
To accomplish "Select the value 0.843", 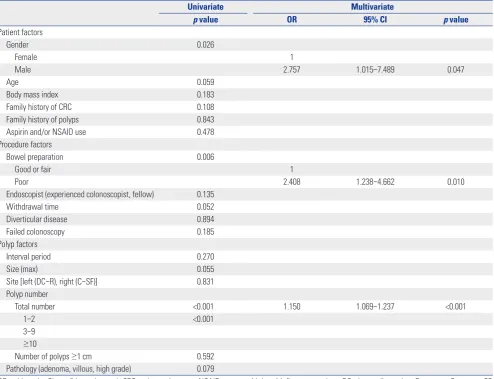I will tap(205, 119).
